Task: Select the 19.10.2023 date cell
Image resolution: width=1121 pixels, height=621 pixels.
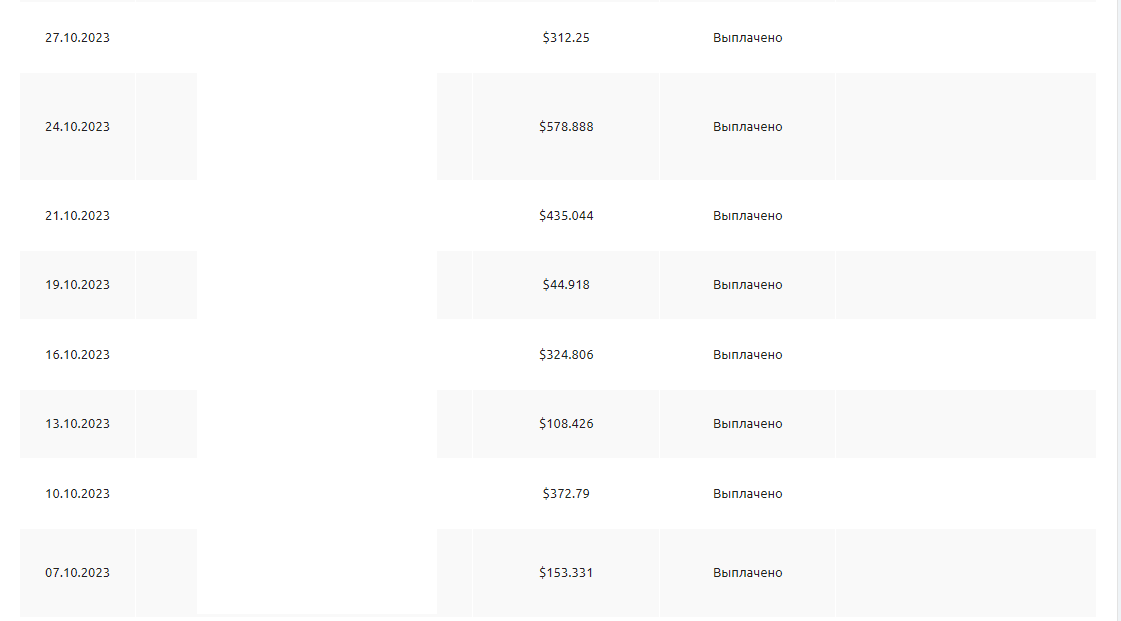Action: pos(77,285)
